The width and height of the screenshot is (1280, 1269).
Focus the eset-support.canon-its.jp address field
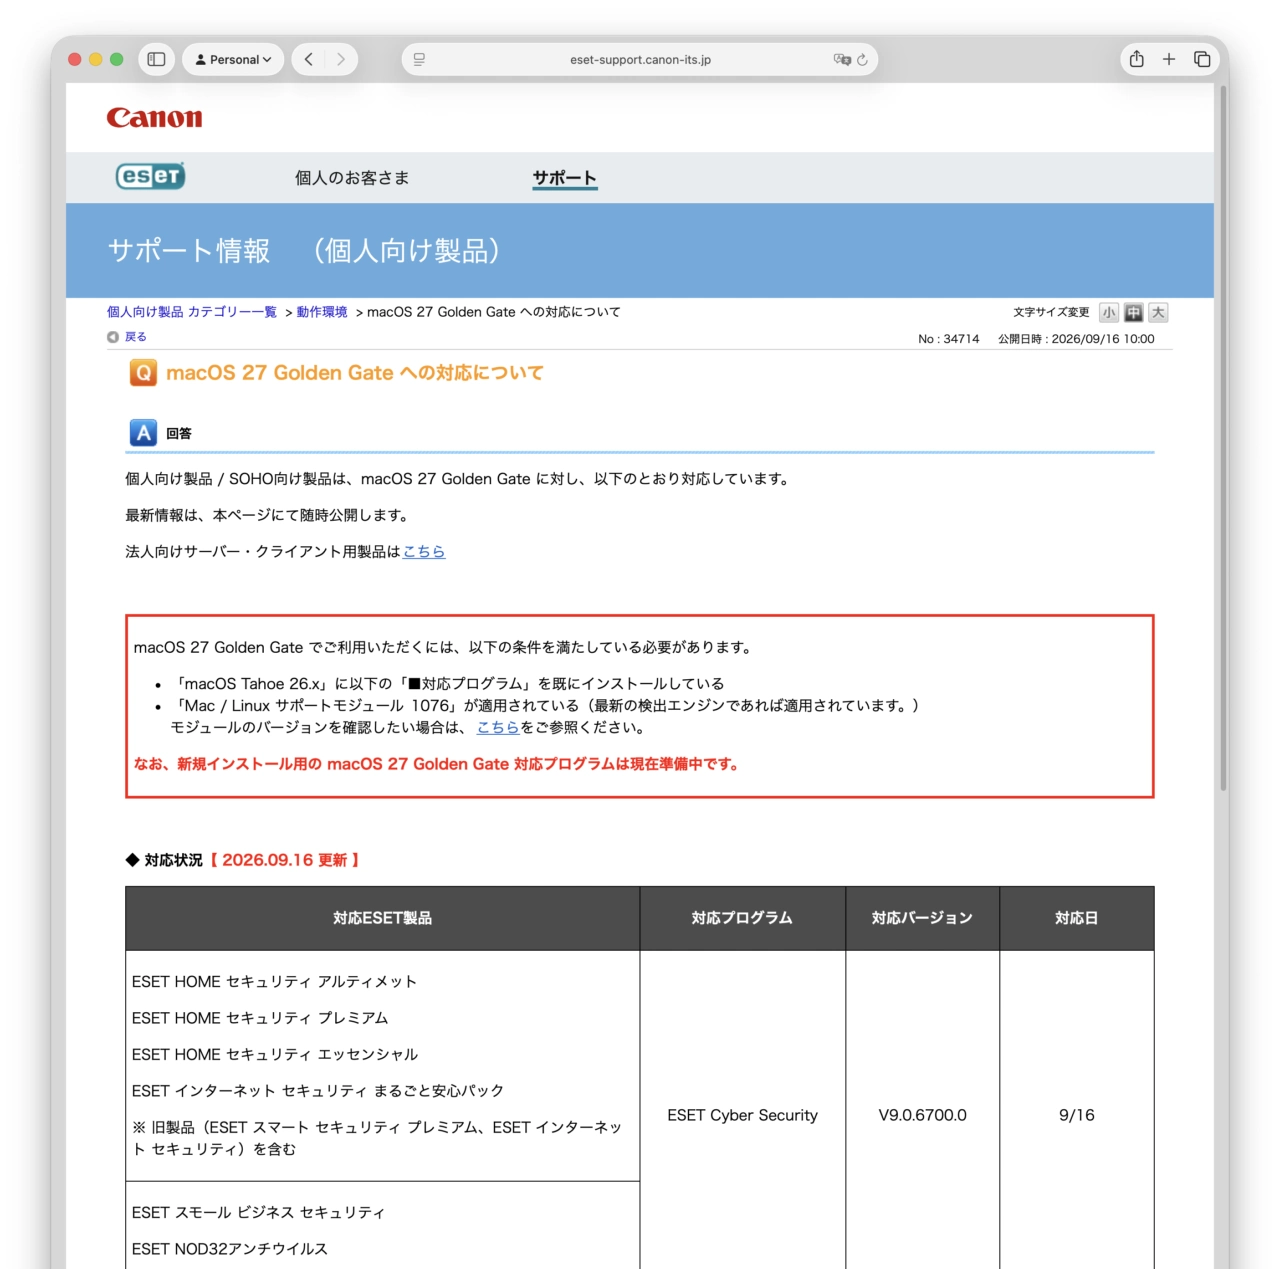(x=640, y=59)
